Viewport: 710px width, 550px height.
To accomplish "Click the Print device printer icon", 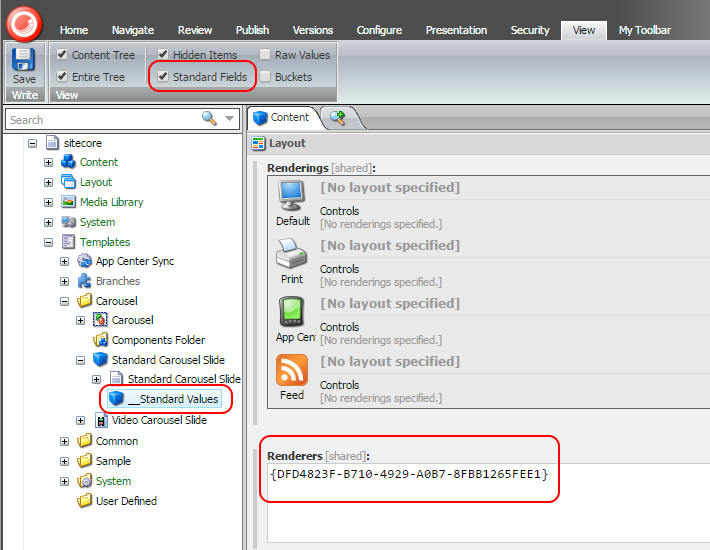I will tap(292, 253).
